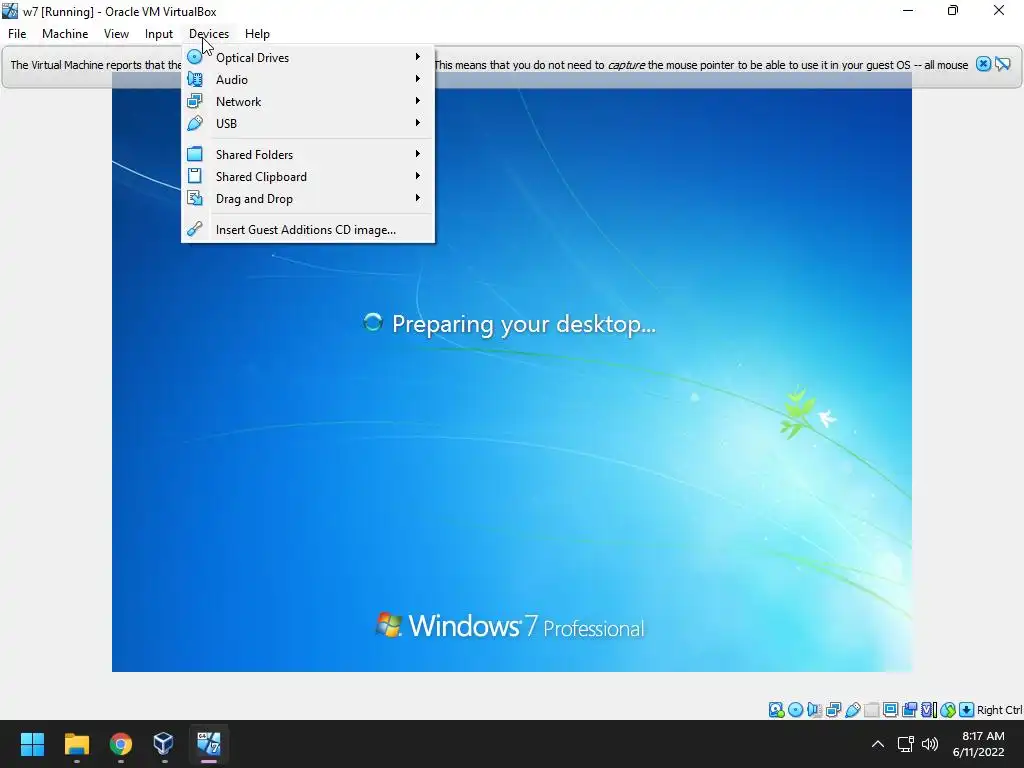
Task: Choose Shared Clipboard menu entry
Action: 308,177
